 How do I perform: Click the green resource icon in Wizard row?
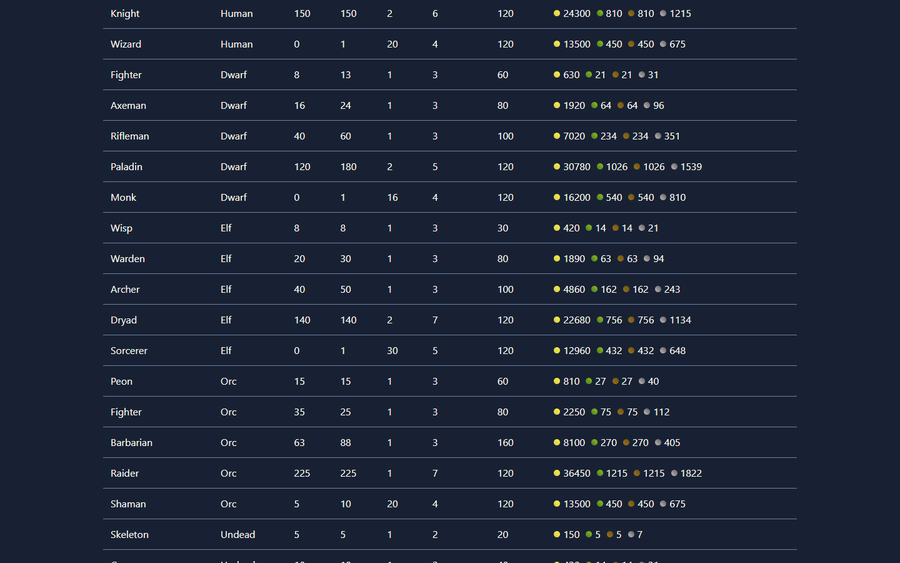point(600,44)
